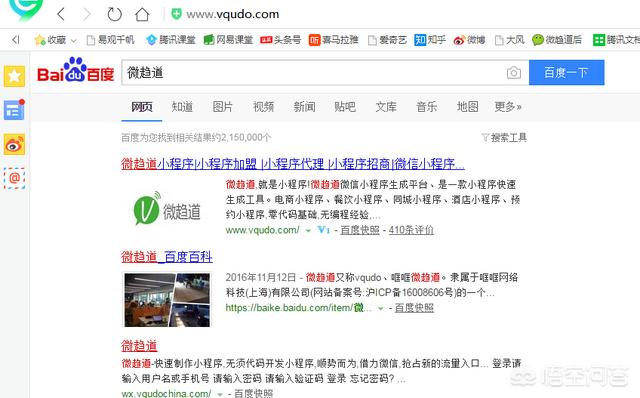Open the 腾讯文档 bookmark
The height and width of the screenshot is (398, 640).
[x=616, y=40]
